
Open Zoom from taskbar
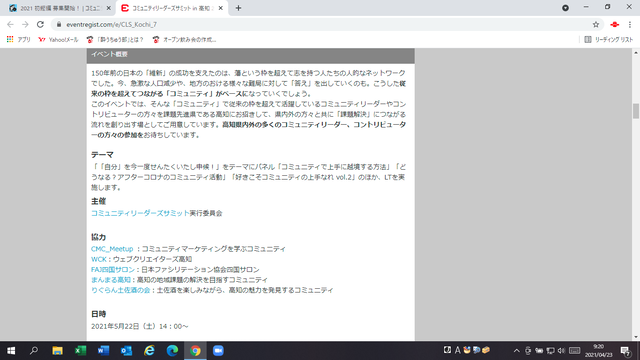click(x=218, y=351)
